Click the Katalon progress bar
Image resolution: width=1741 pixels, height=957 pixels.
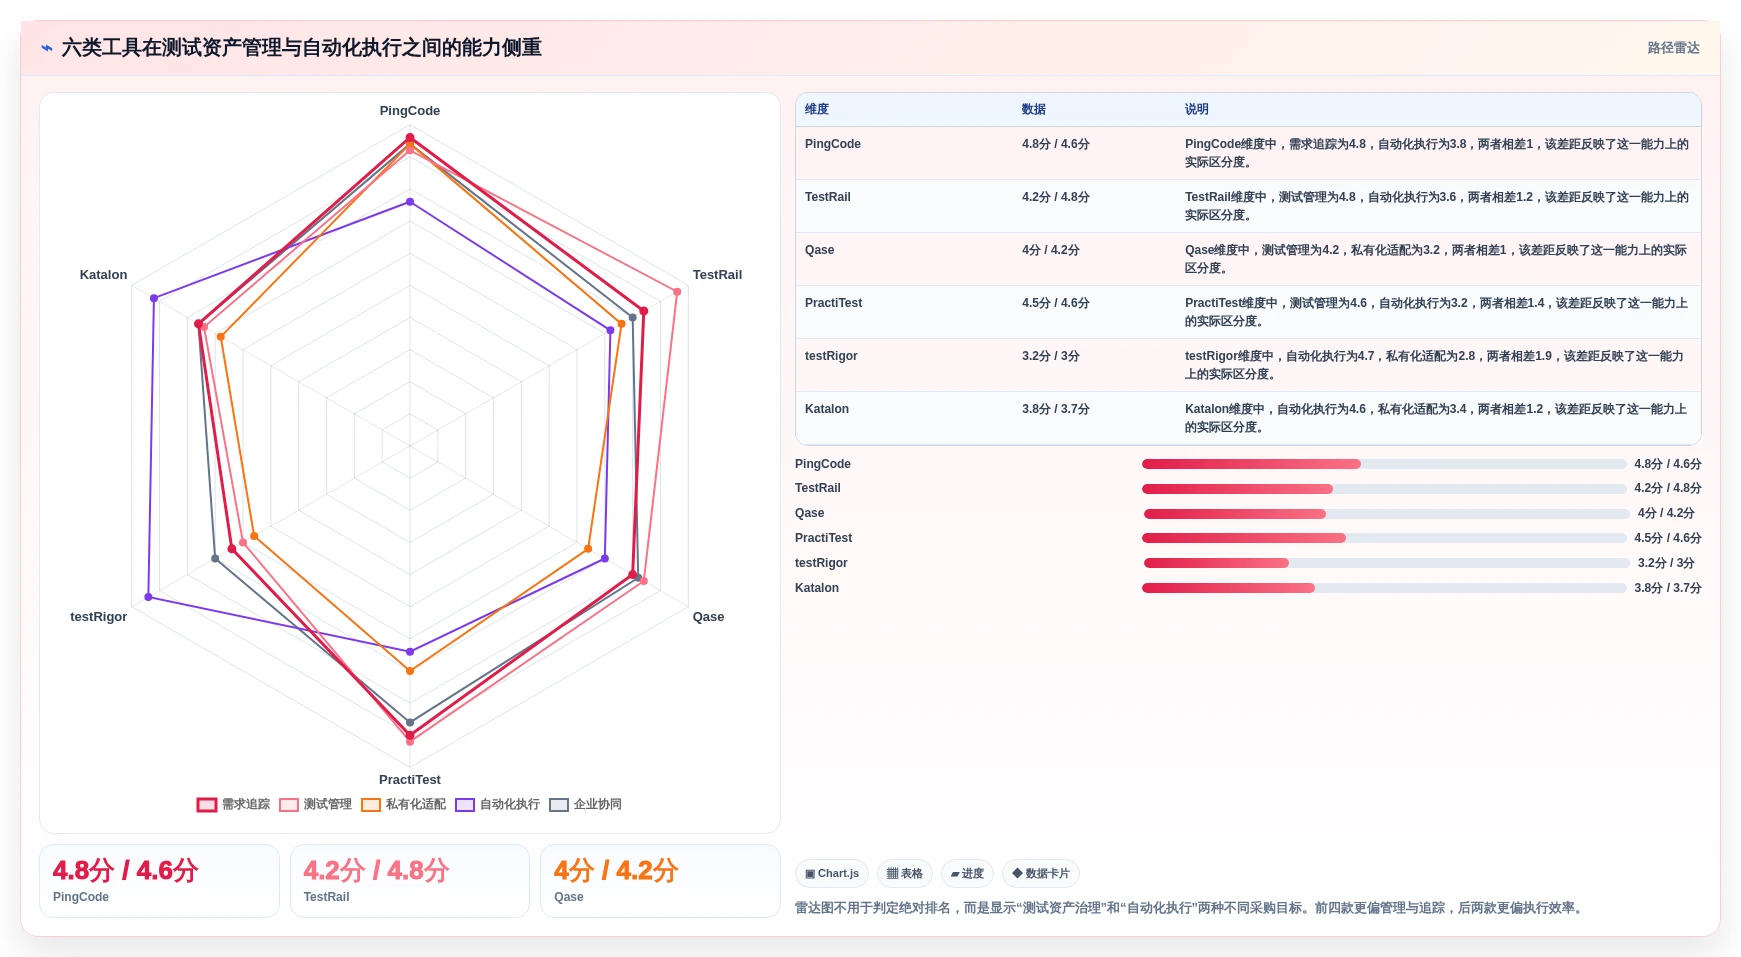tap(1384, 588)
